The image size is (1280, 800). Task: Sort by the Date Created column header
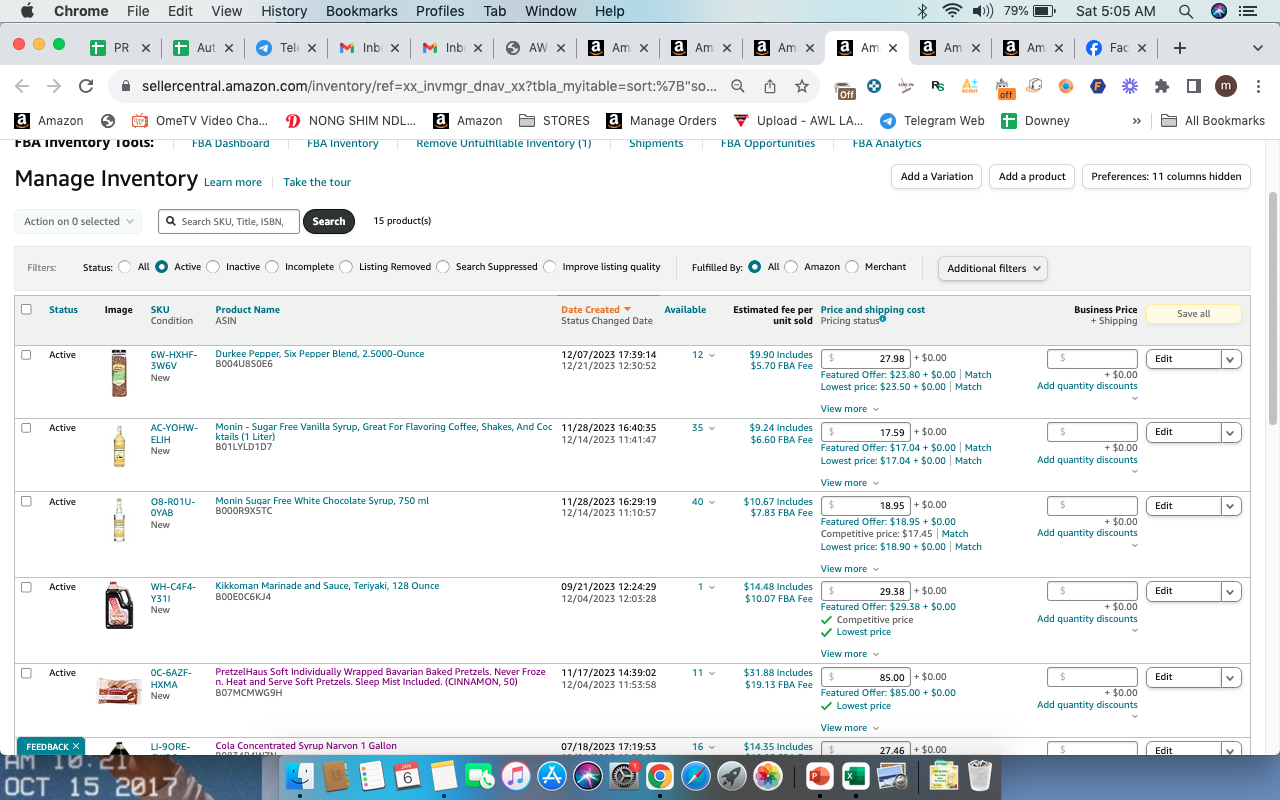point(596,310)
